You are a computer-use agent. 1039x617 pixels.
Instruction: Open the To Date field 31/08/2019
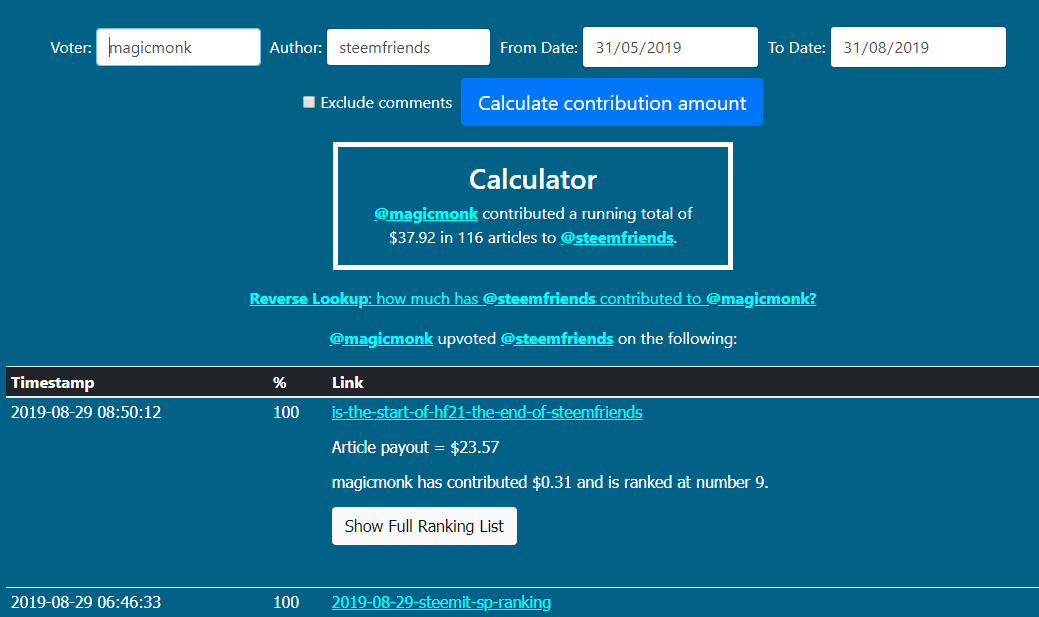click(918, 47)
